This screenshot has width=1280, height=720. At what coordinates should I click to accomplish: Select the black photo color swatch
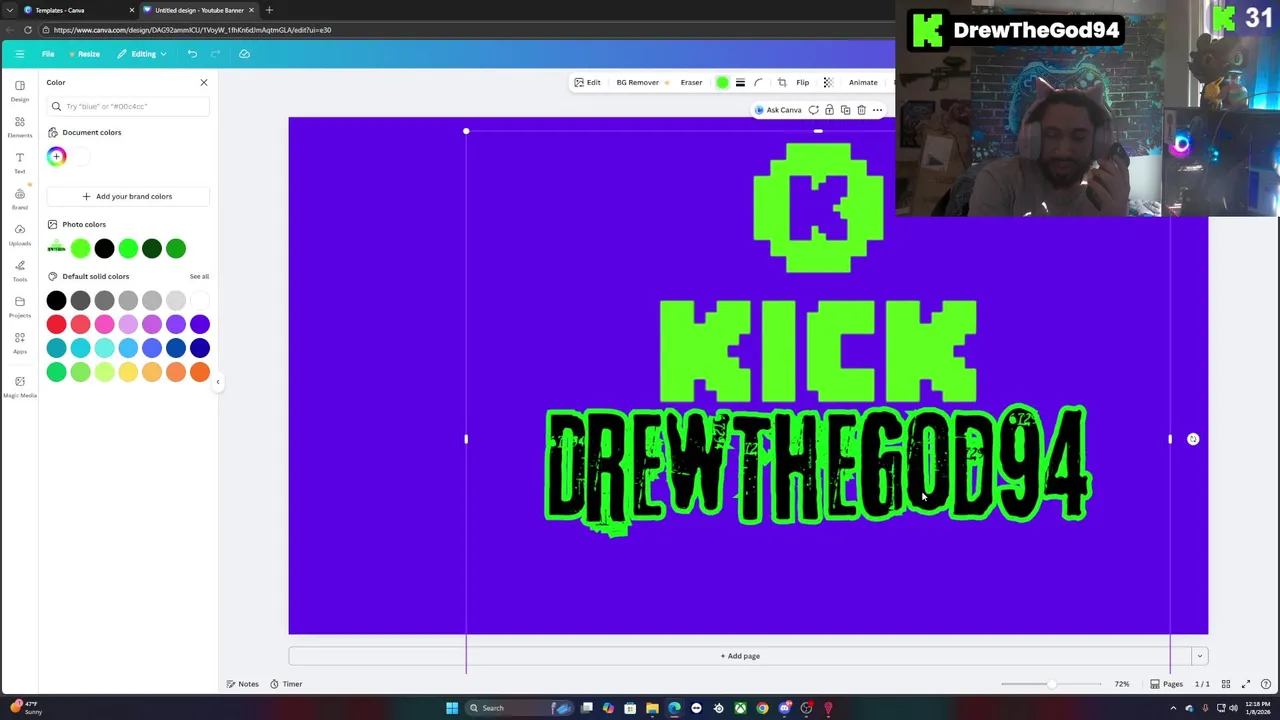(104, 248)
